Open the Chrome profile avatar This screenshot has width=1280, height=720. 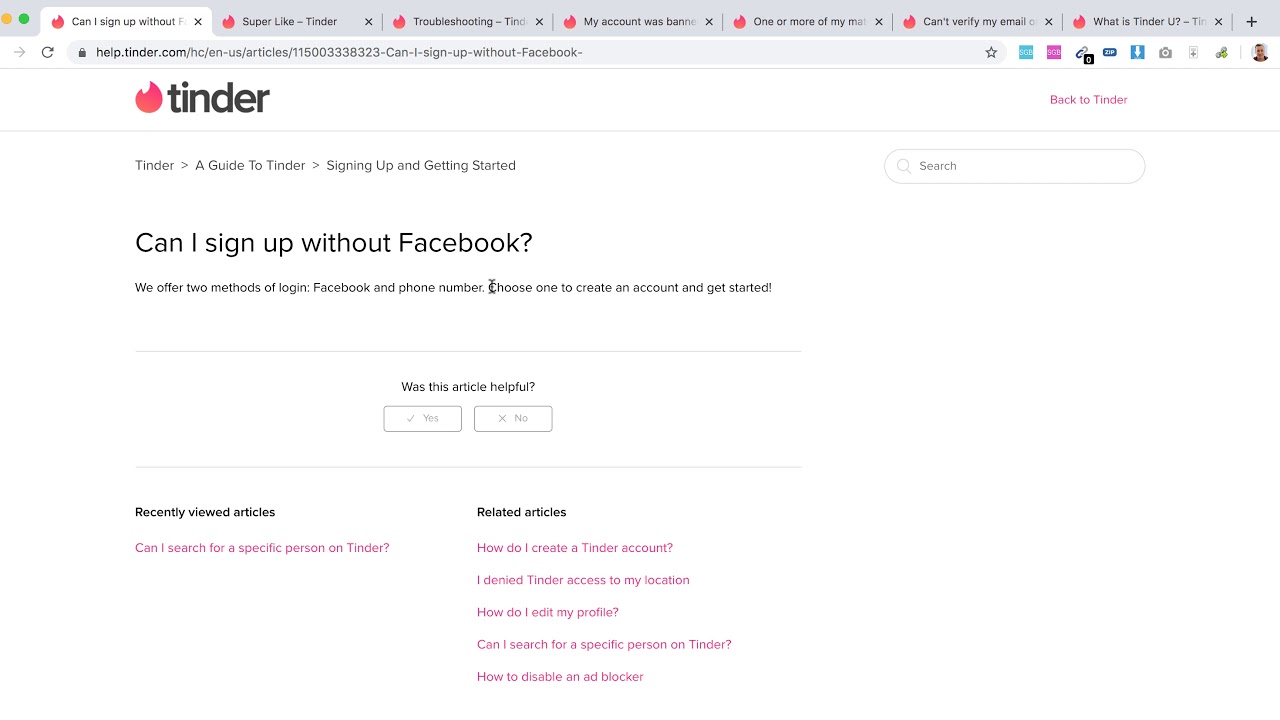point(1259,52)
